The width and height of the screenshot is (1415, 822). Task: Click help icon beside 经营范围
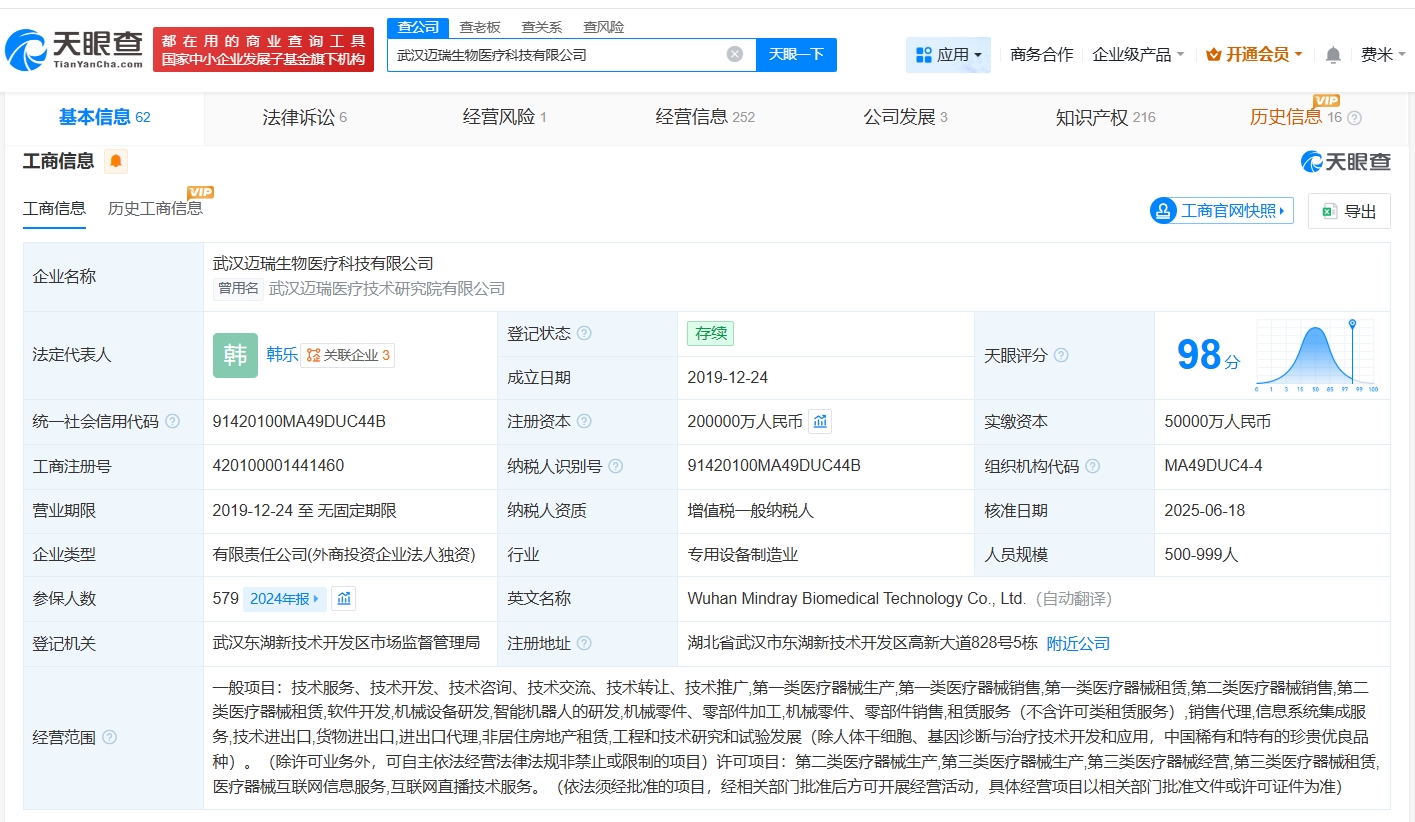click(x=109, y=737)
